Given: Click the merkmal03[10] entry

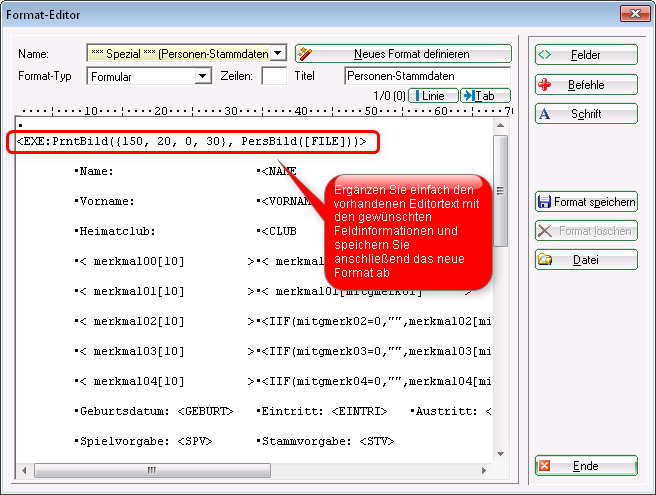Looking at the screenshot, I should [130, 351].
